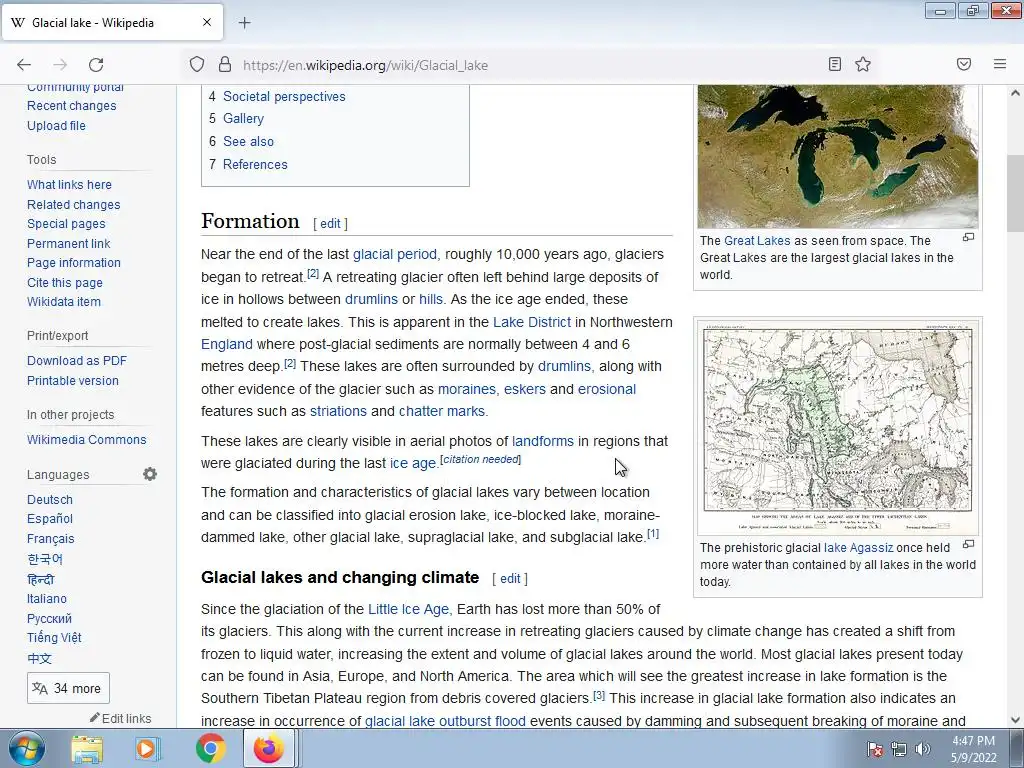Open Action Center flag tray icon
Image resolution: width=1024 pixels, height=768 pixels.
click(875, 749)
